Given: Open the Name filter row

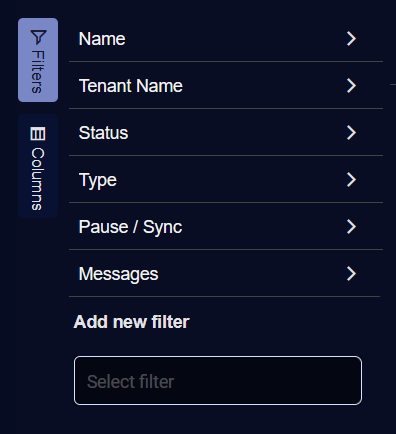Looking at the screenshot, I should (x=226, y=39).
